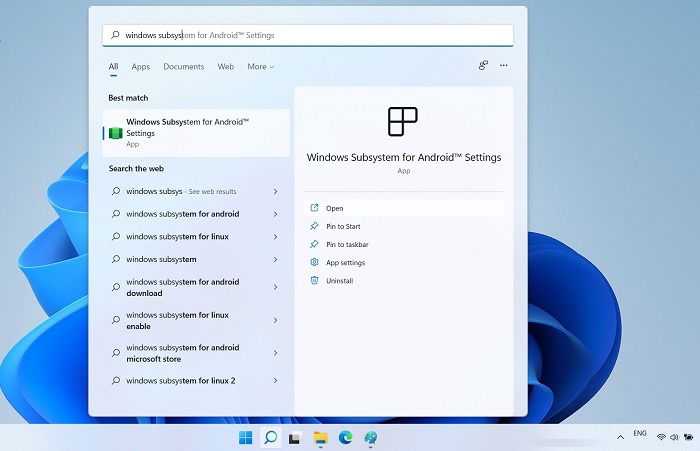700x451 pixels.
Task: Click the trash icon beside Uninstall
Action: 314,280
